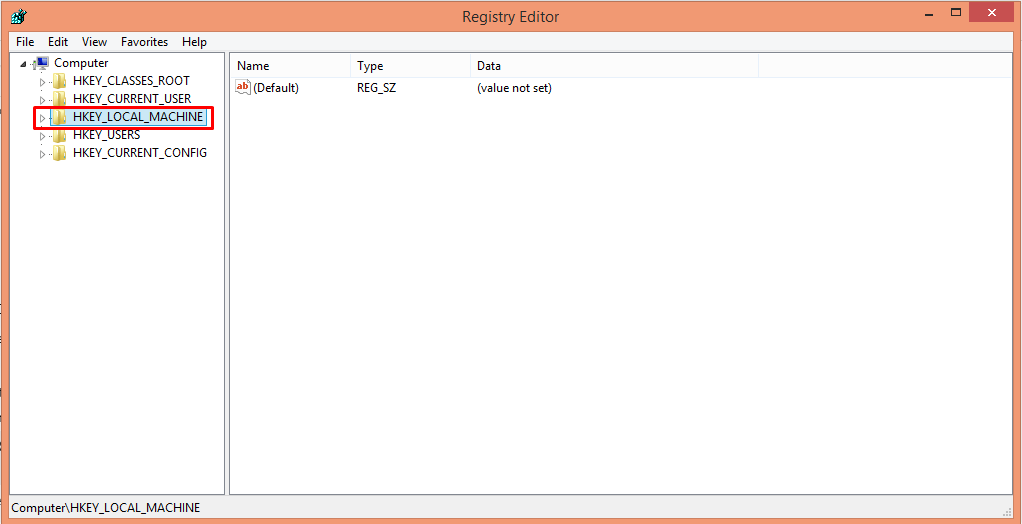This screenshot has width=1022, height=524.
Task: Expand the HKEY_USERS key
Action: coord(42,136)
